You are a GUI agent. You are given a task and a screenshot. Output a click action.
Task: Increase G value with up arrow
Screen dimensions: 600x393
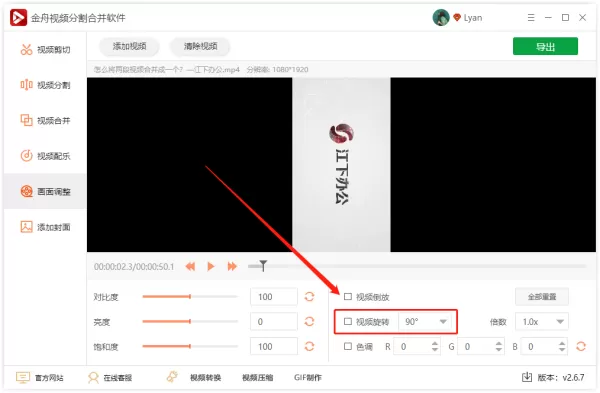click(499, 343)
